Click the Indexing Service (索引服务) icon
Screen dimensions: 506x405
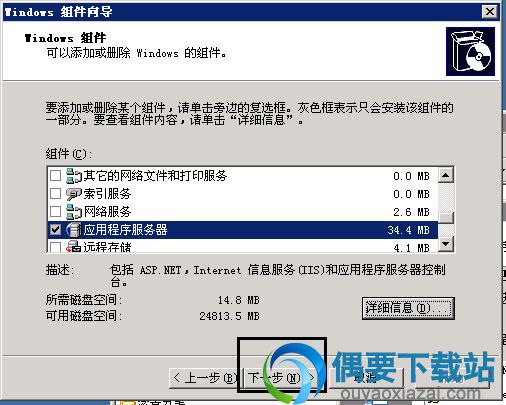coord(74,194)
